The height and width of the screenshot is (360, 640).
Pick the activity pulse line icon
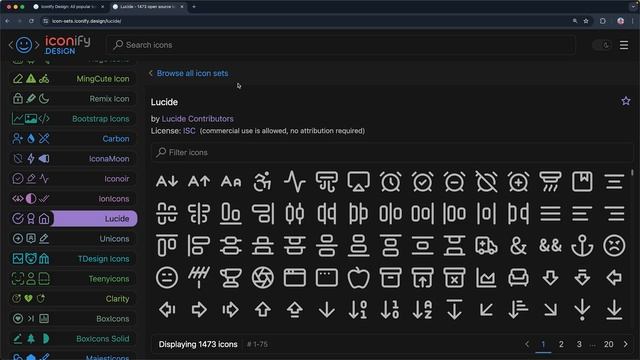click(295, 181)
